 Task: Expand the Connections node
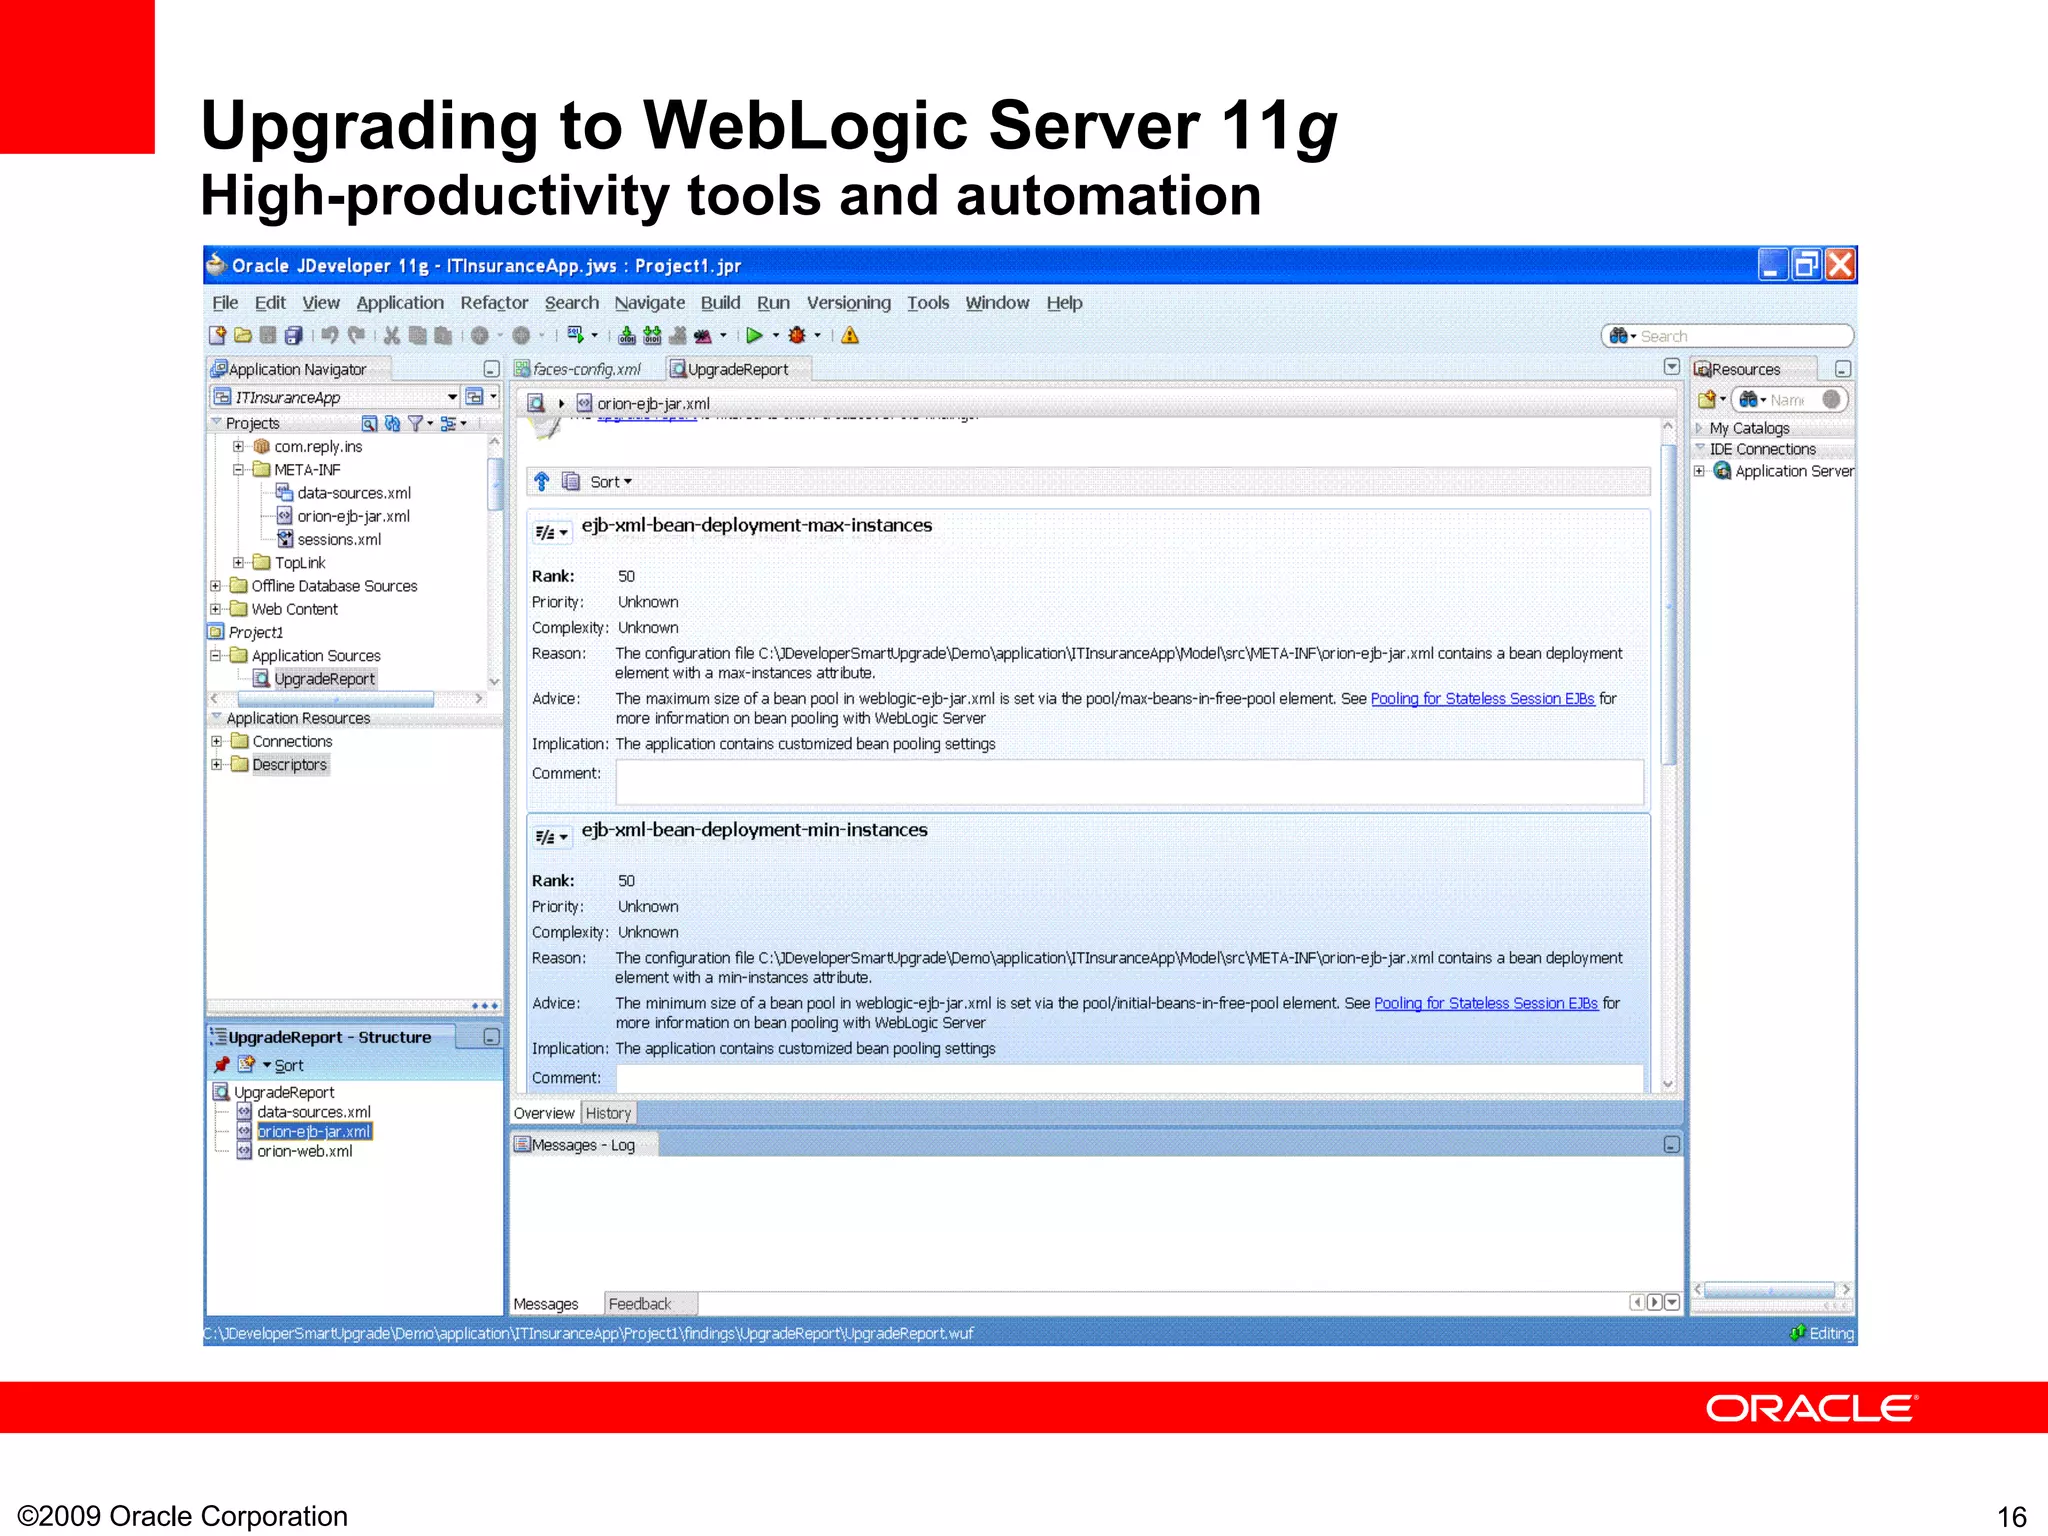pyautogui.click(x=216, y=742)
